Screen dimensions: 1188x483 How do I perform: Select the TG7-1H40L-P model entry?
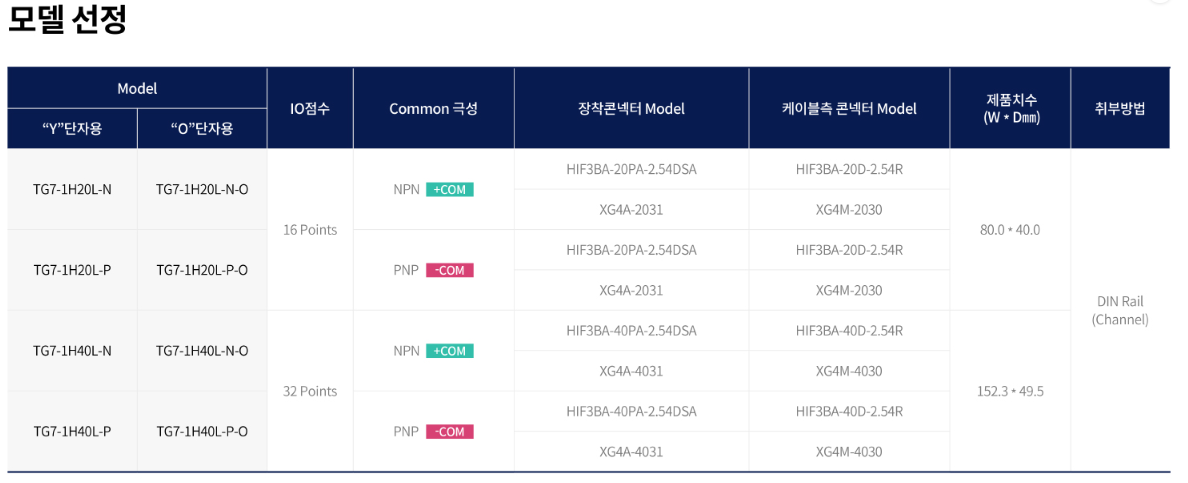(72, 432)
